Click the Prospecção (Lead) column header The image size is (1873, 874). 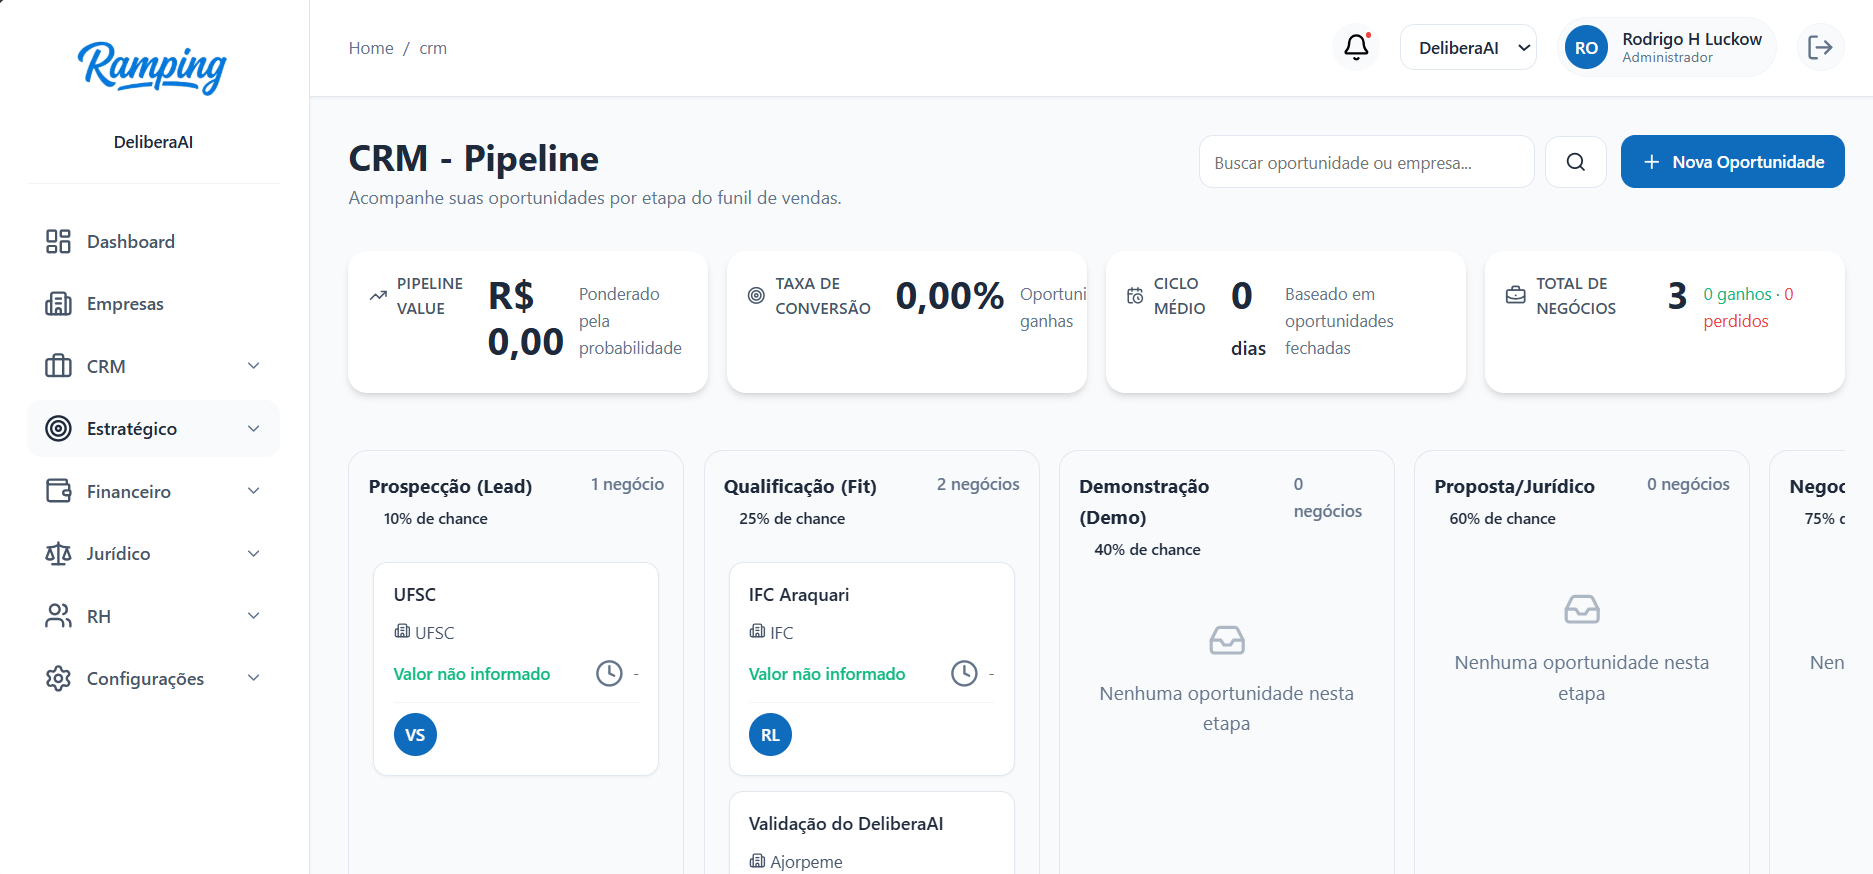[x=450, y=486]
